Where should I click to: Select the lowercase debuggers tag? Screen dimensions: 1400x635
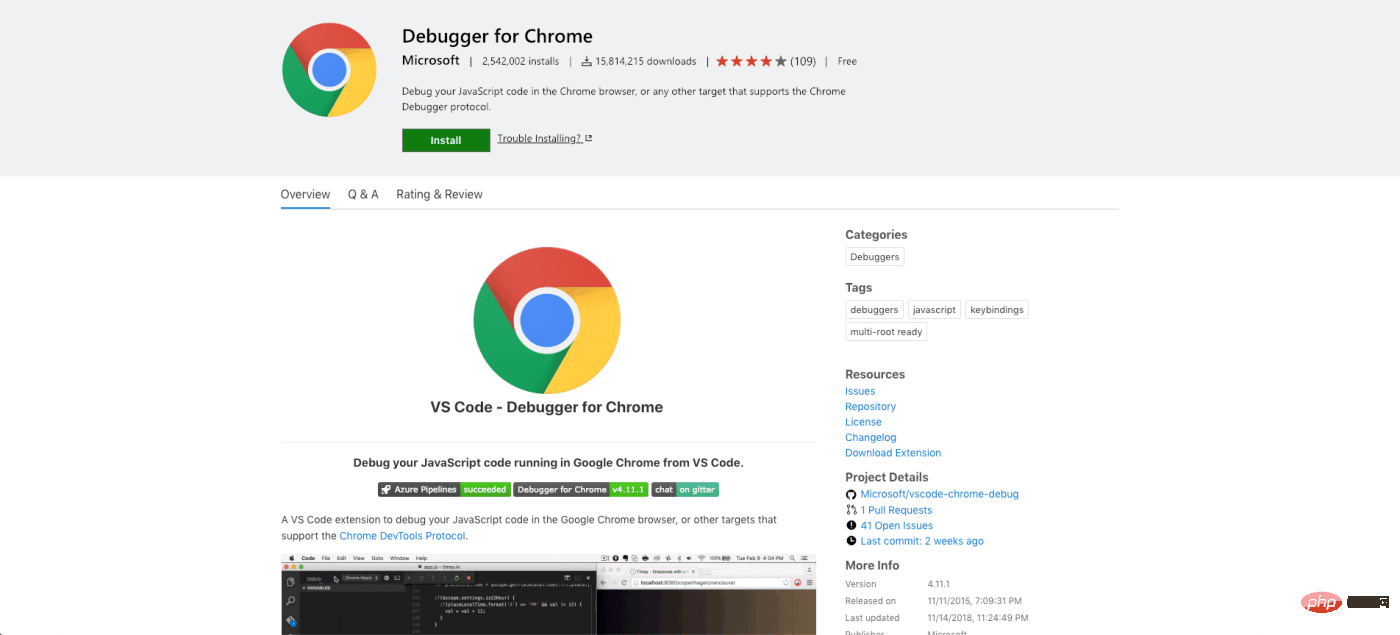point(874,310)
